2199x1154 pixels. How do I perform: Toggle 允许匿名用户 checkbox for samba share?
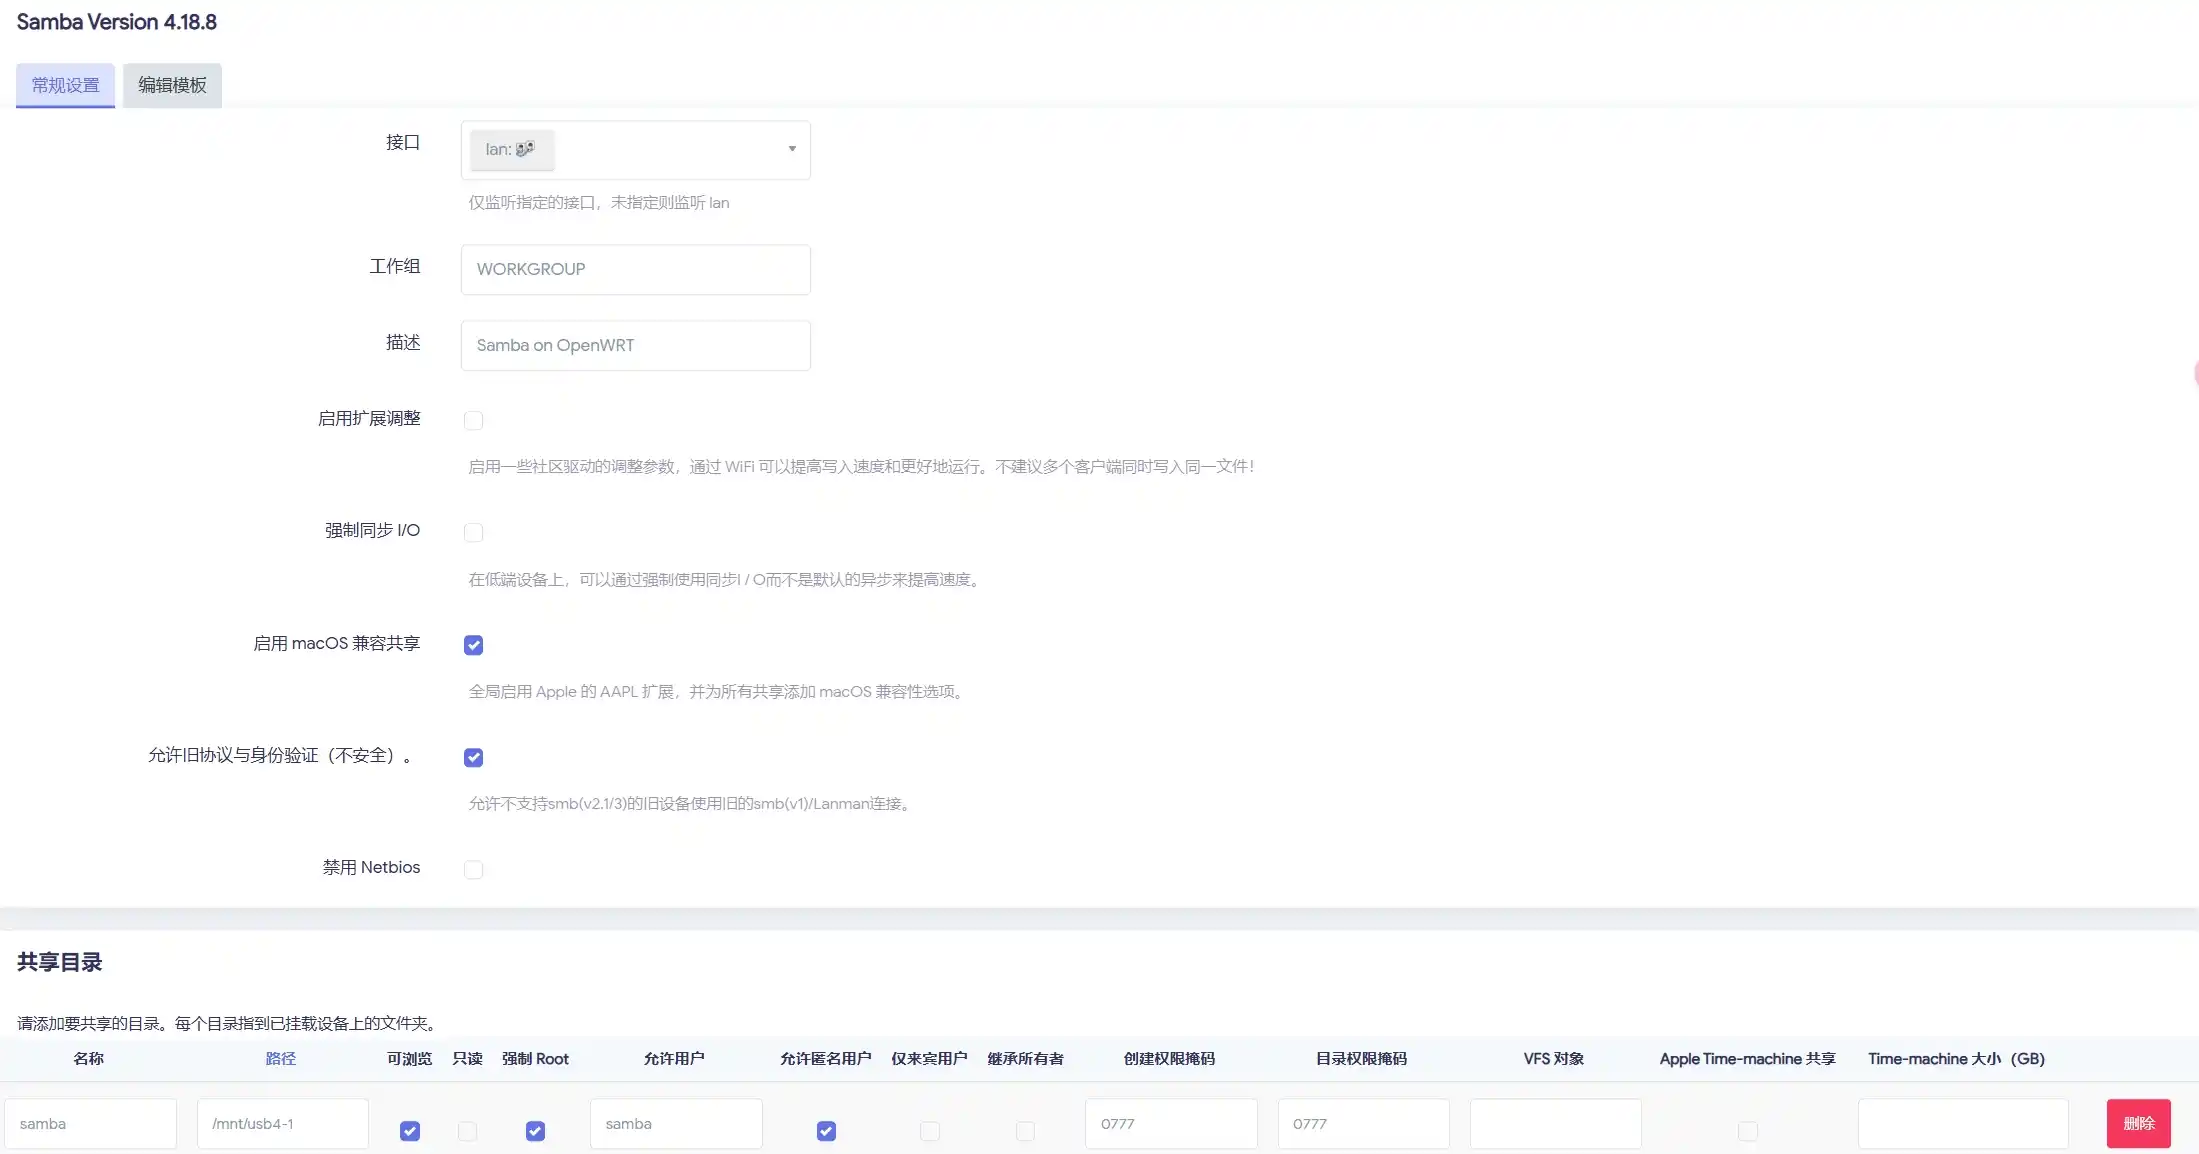(826, 1131)
